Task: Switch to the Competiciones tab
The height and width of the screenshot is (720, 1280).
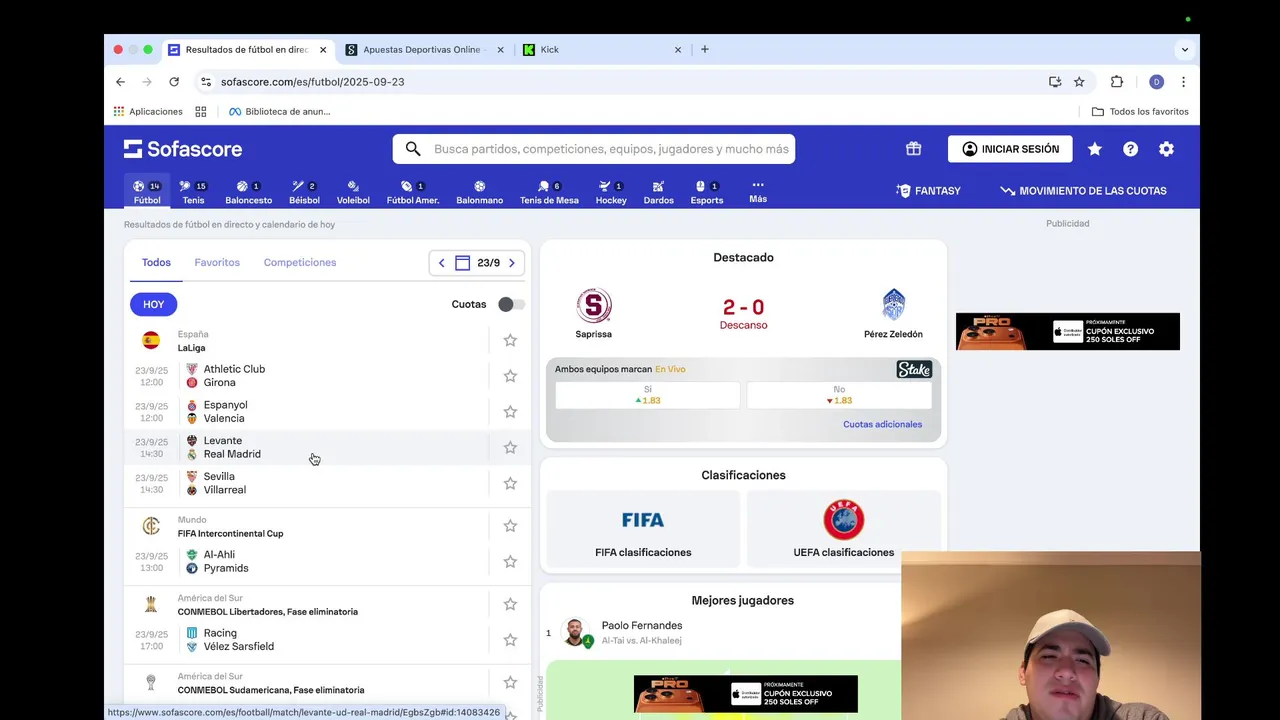Action: coord(300,263)
